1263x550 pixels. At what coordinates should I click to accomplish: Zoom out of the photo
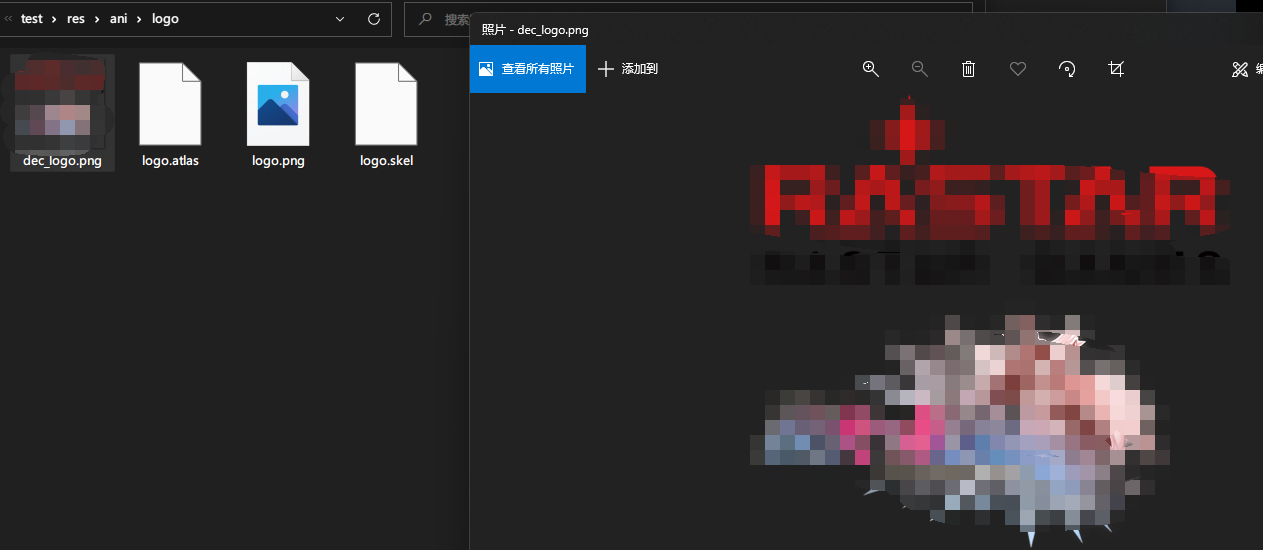(x=919, y=69)
